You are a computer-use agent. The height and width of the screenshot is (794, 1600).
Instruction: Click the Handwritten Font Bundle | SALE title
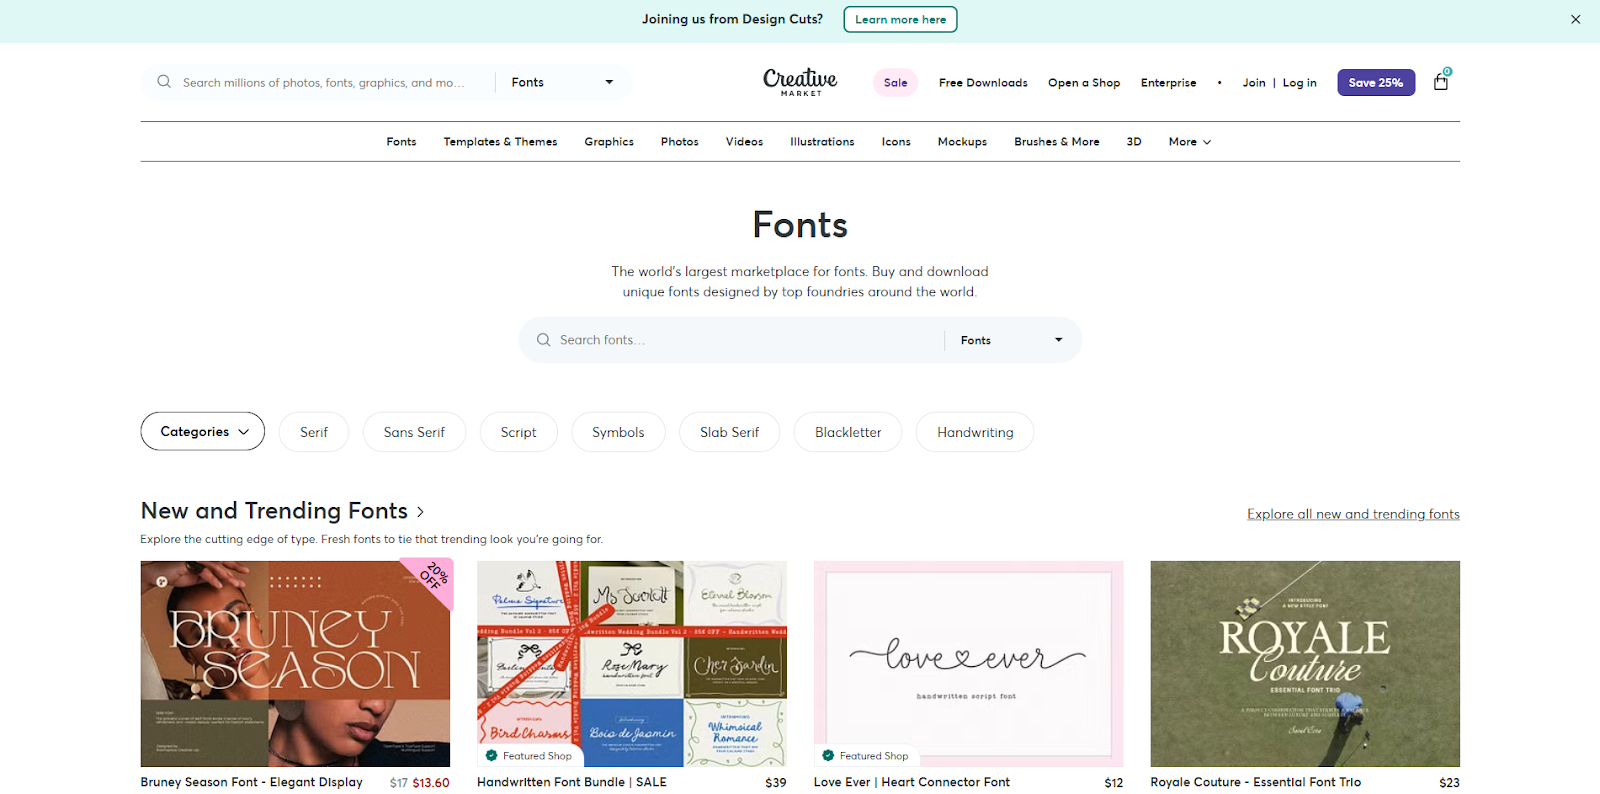pos(572,782)
